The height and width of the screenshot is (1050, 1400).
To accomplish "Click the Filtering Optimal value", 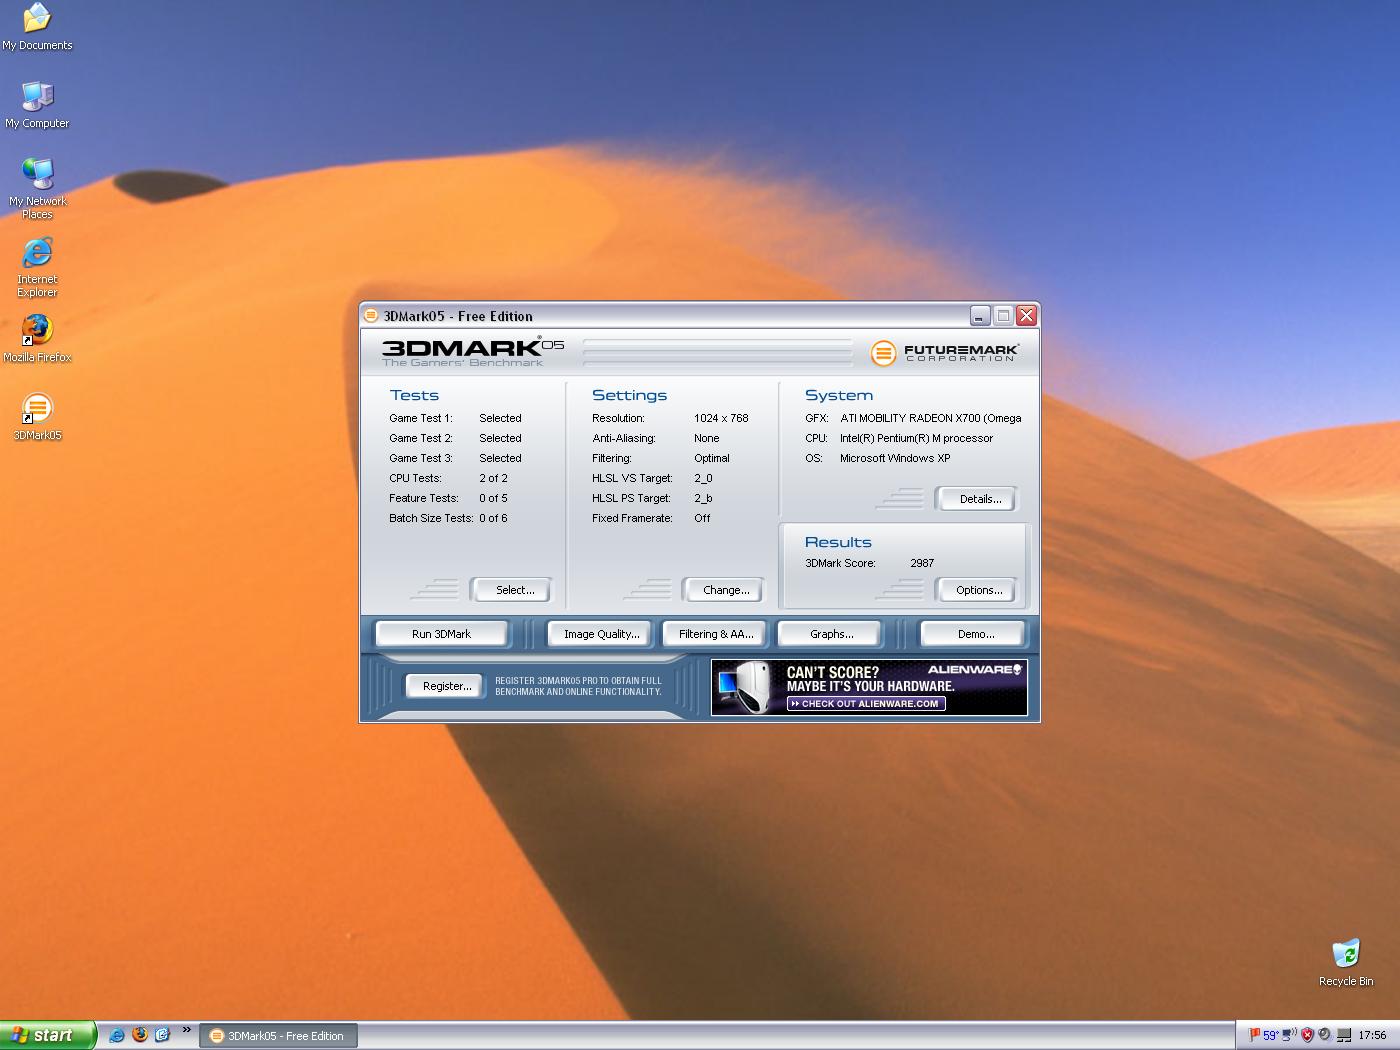I will (711, 458).
